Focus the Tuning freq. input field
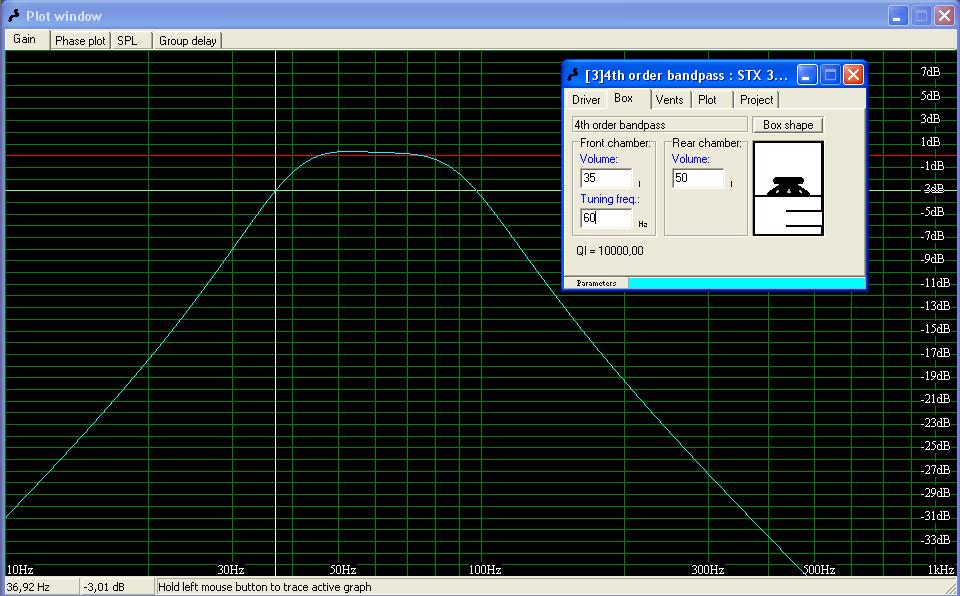This screenshot has width=960, height=596. click(x=606, y=218)
